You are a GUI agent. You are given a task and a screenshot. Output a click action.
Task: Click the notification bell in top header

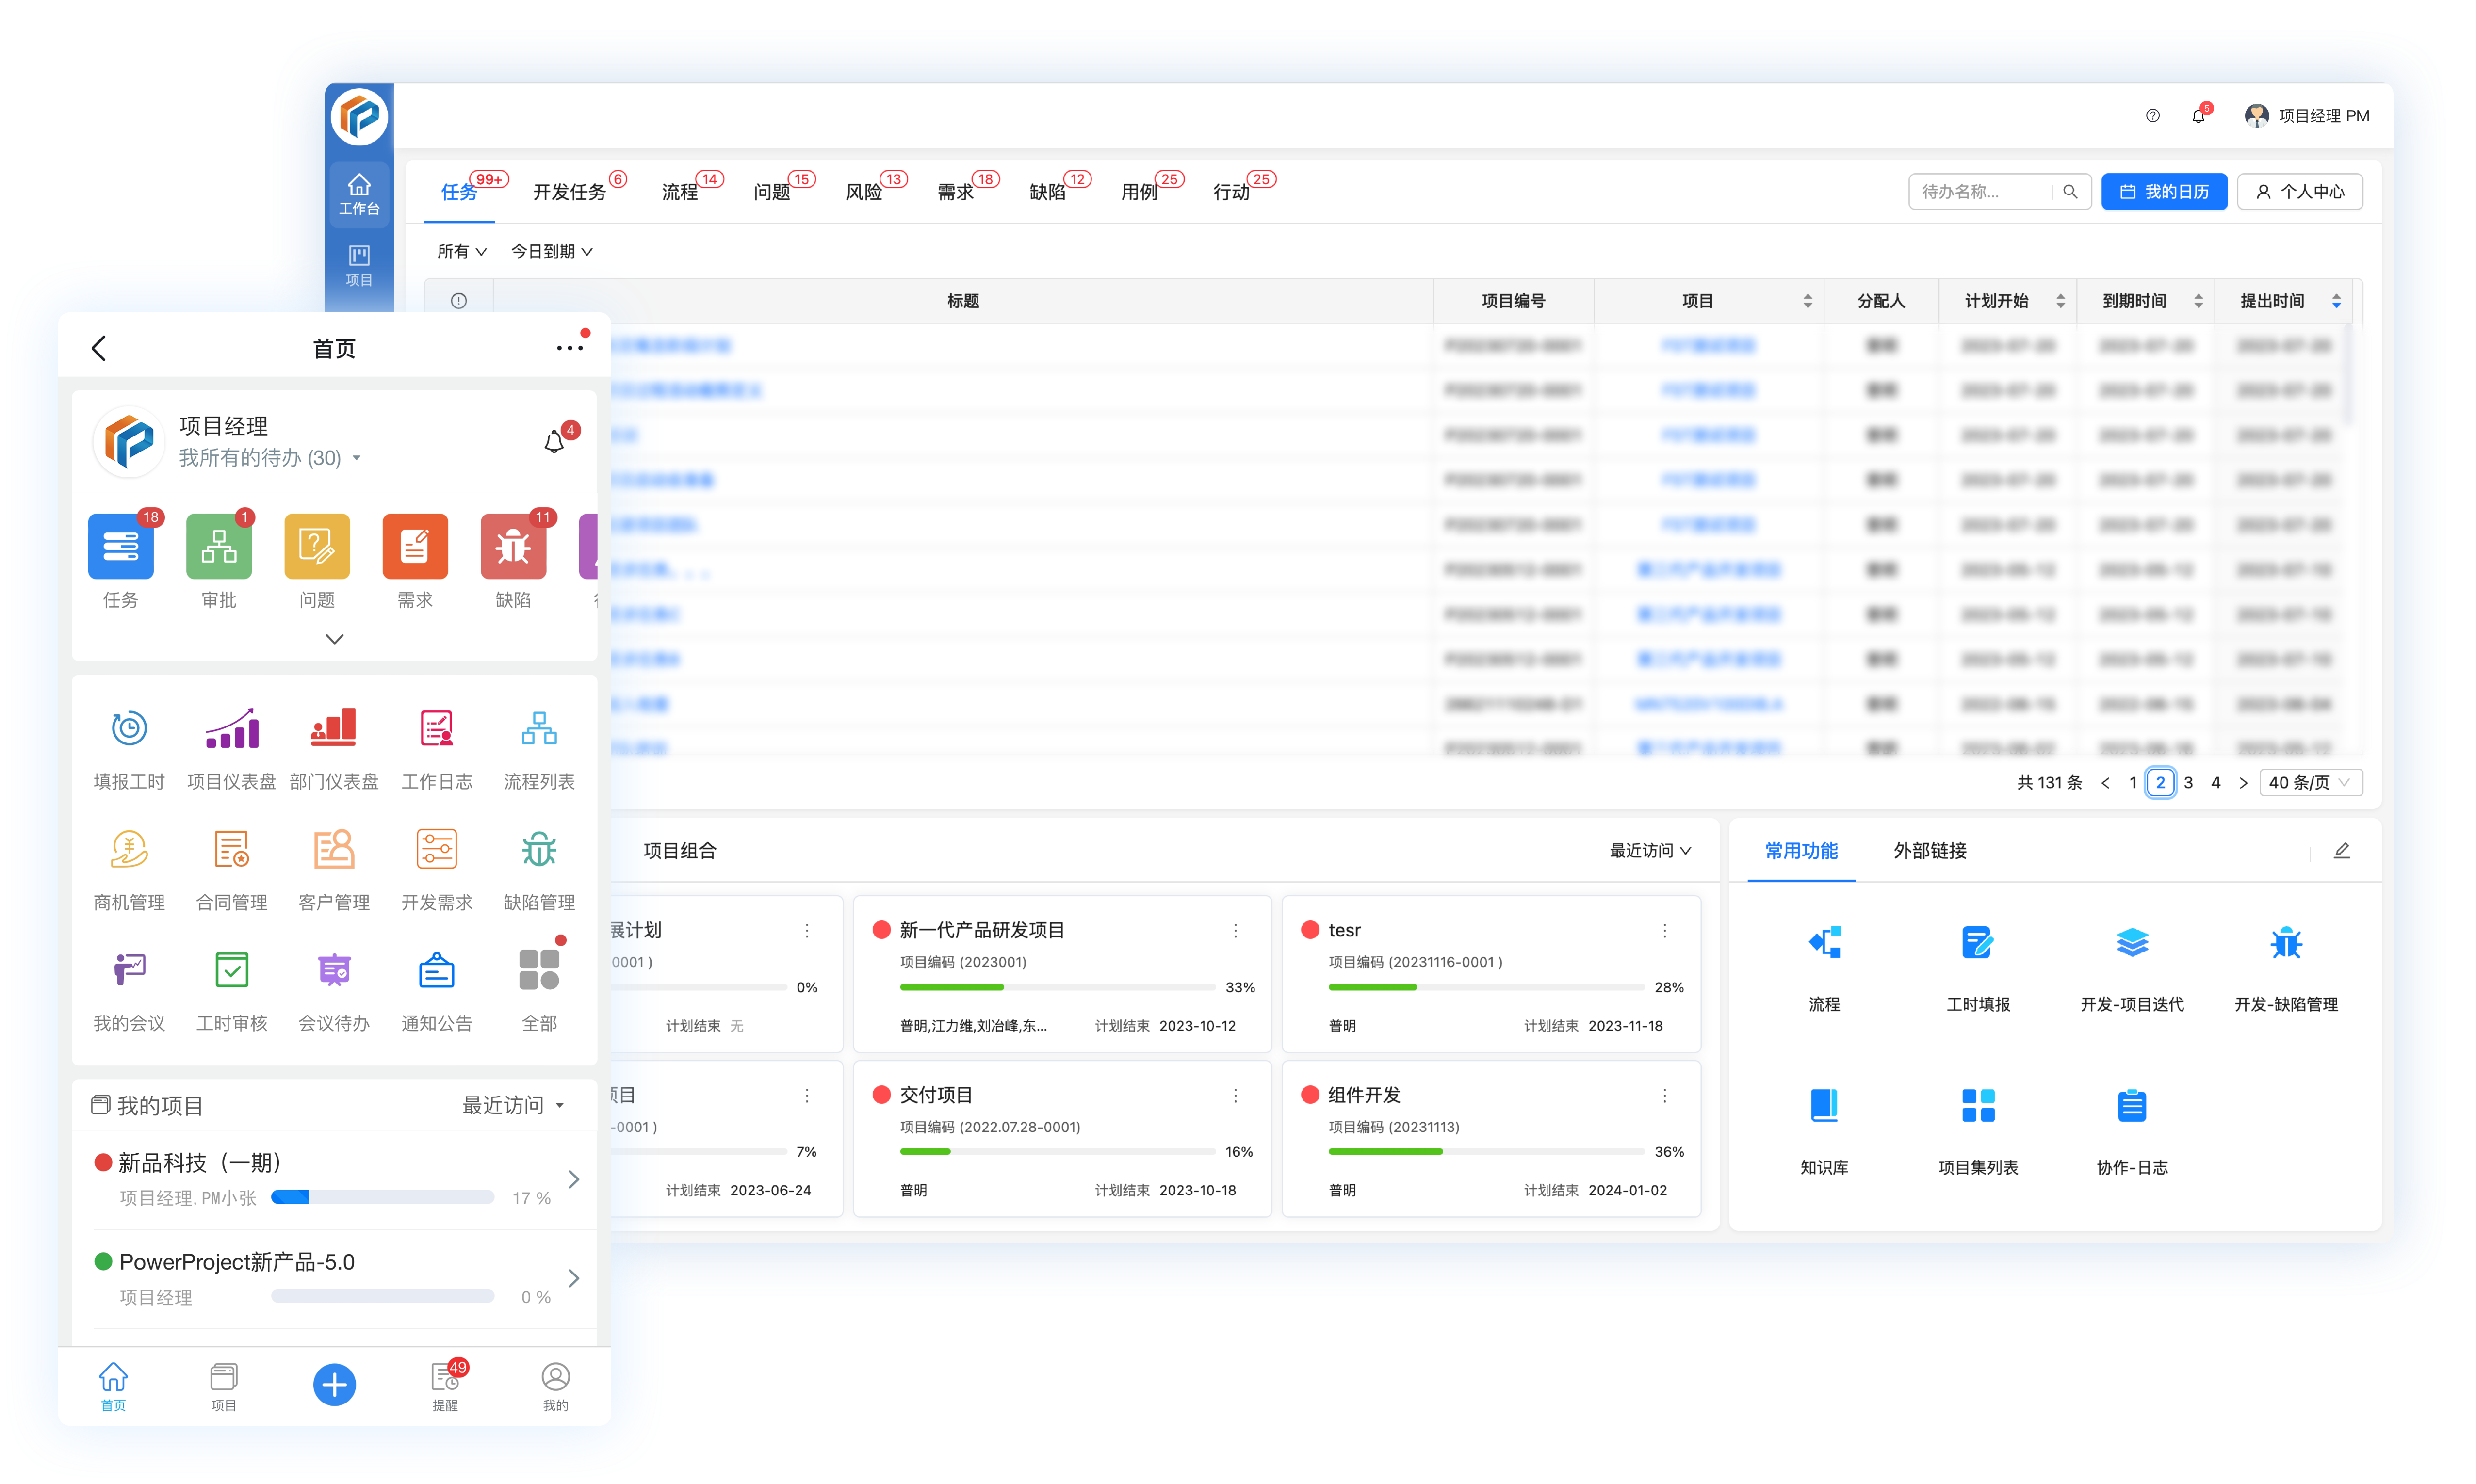pos(2197,116)
